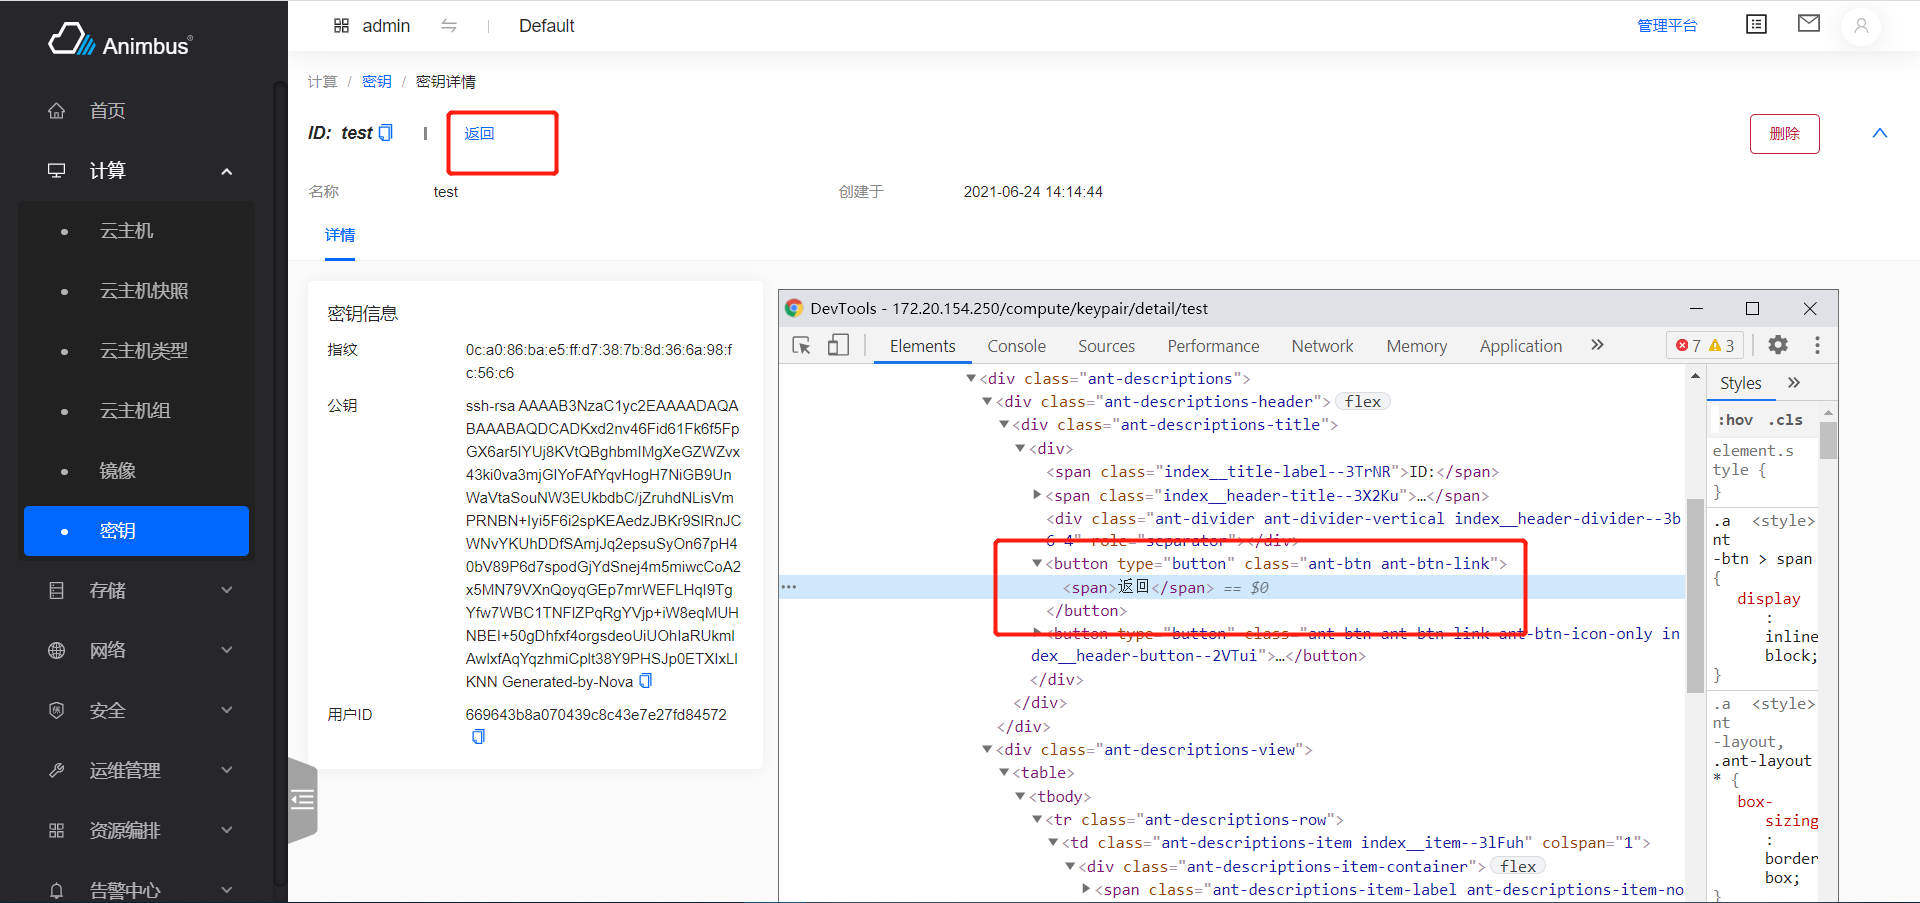
Task: Toggle the :hov element state panel
Action: tap(1735, 420)
